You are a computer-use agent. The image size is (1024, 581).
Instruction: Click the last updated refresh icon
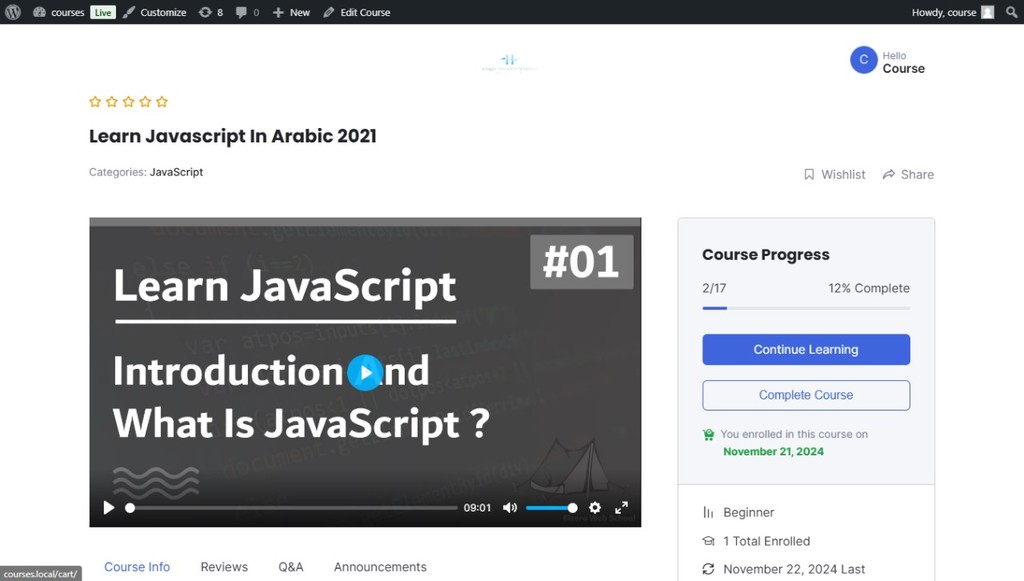click(x=709, y=569)
